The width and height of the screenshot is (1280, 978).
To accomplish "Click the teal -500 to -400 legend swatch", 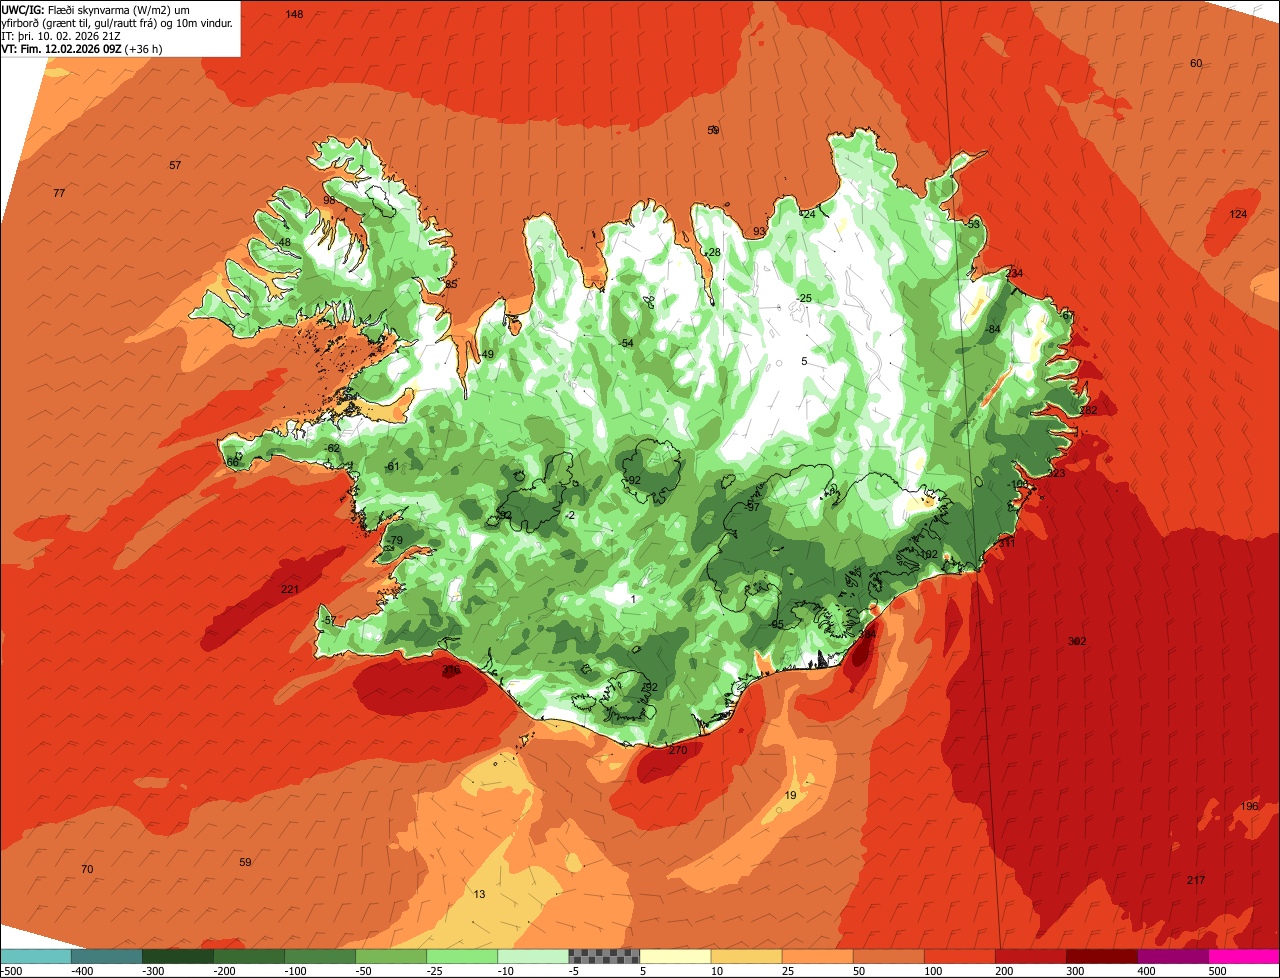I will click(35, 956).
